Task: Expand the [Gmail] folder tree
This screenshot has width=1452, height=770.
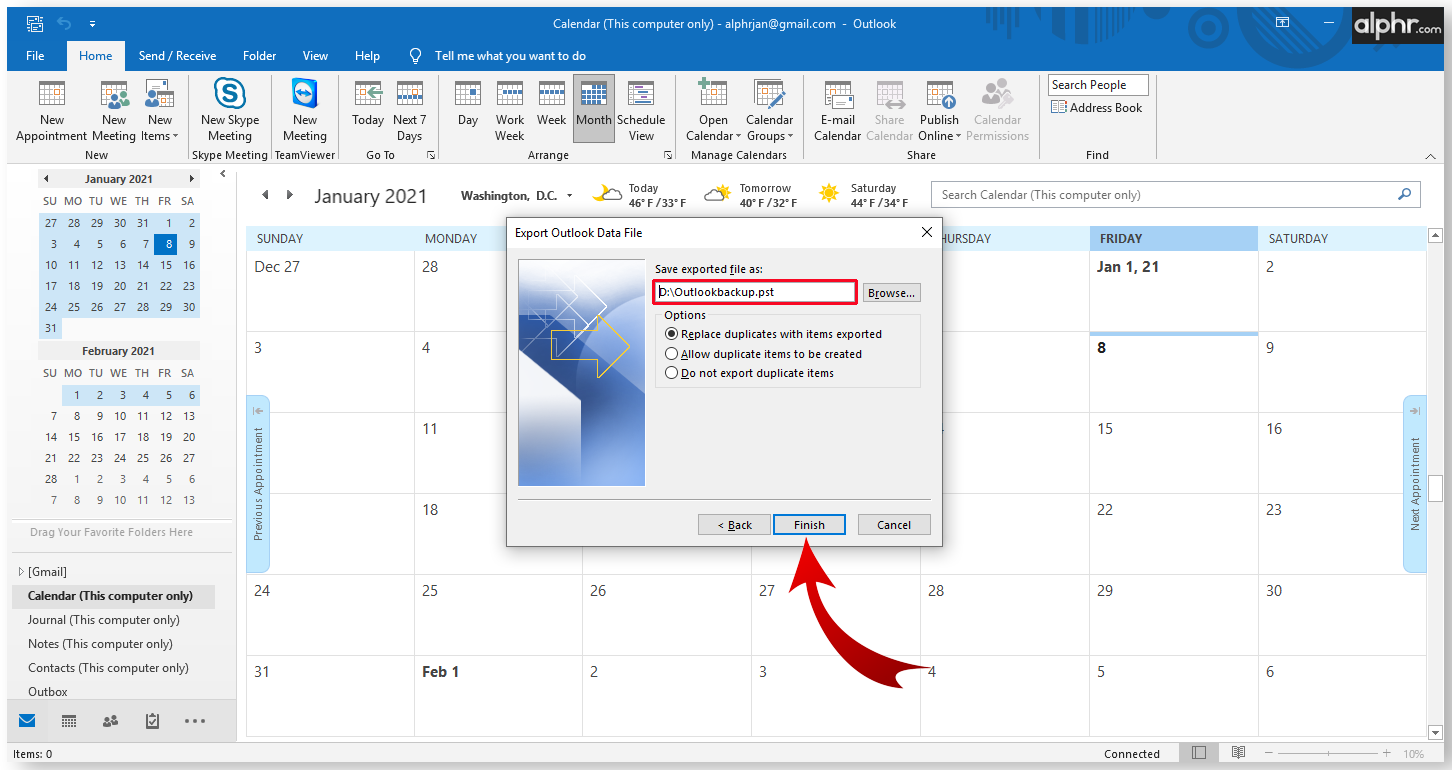Action: point(21,572)
